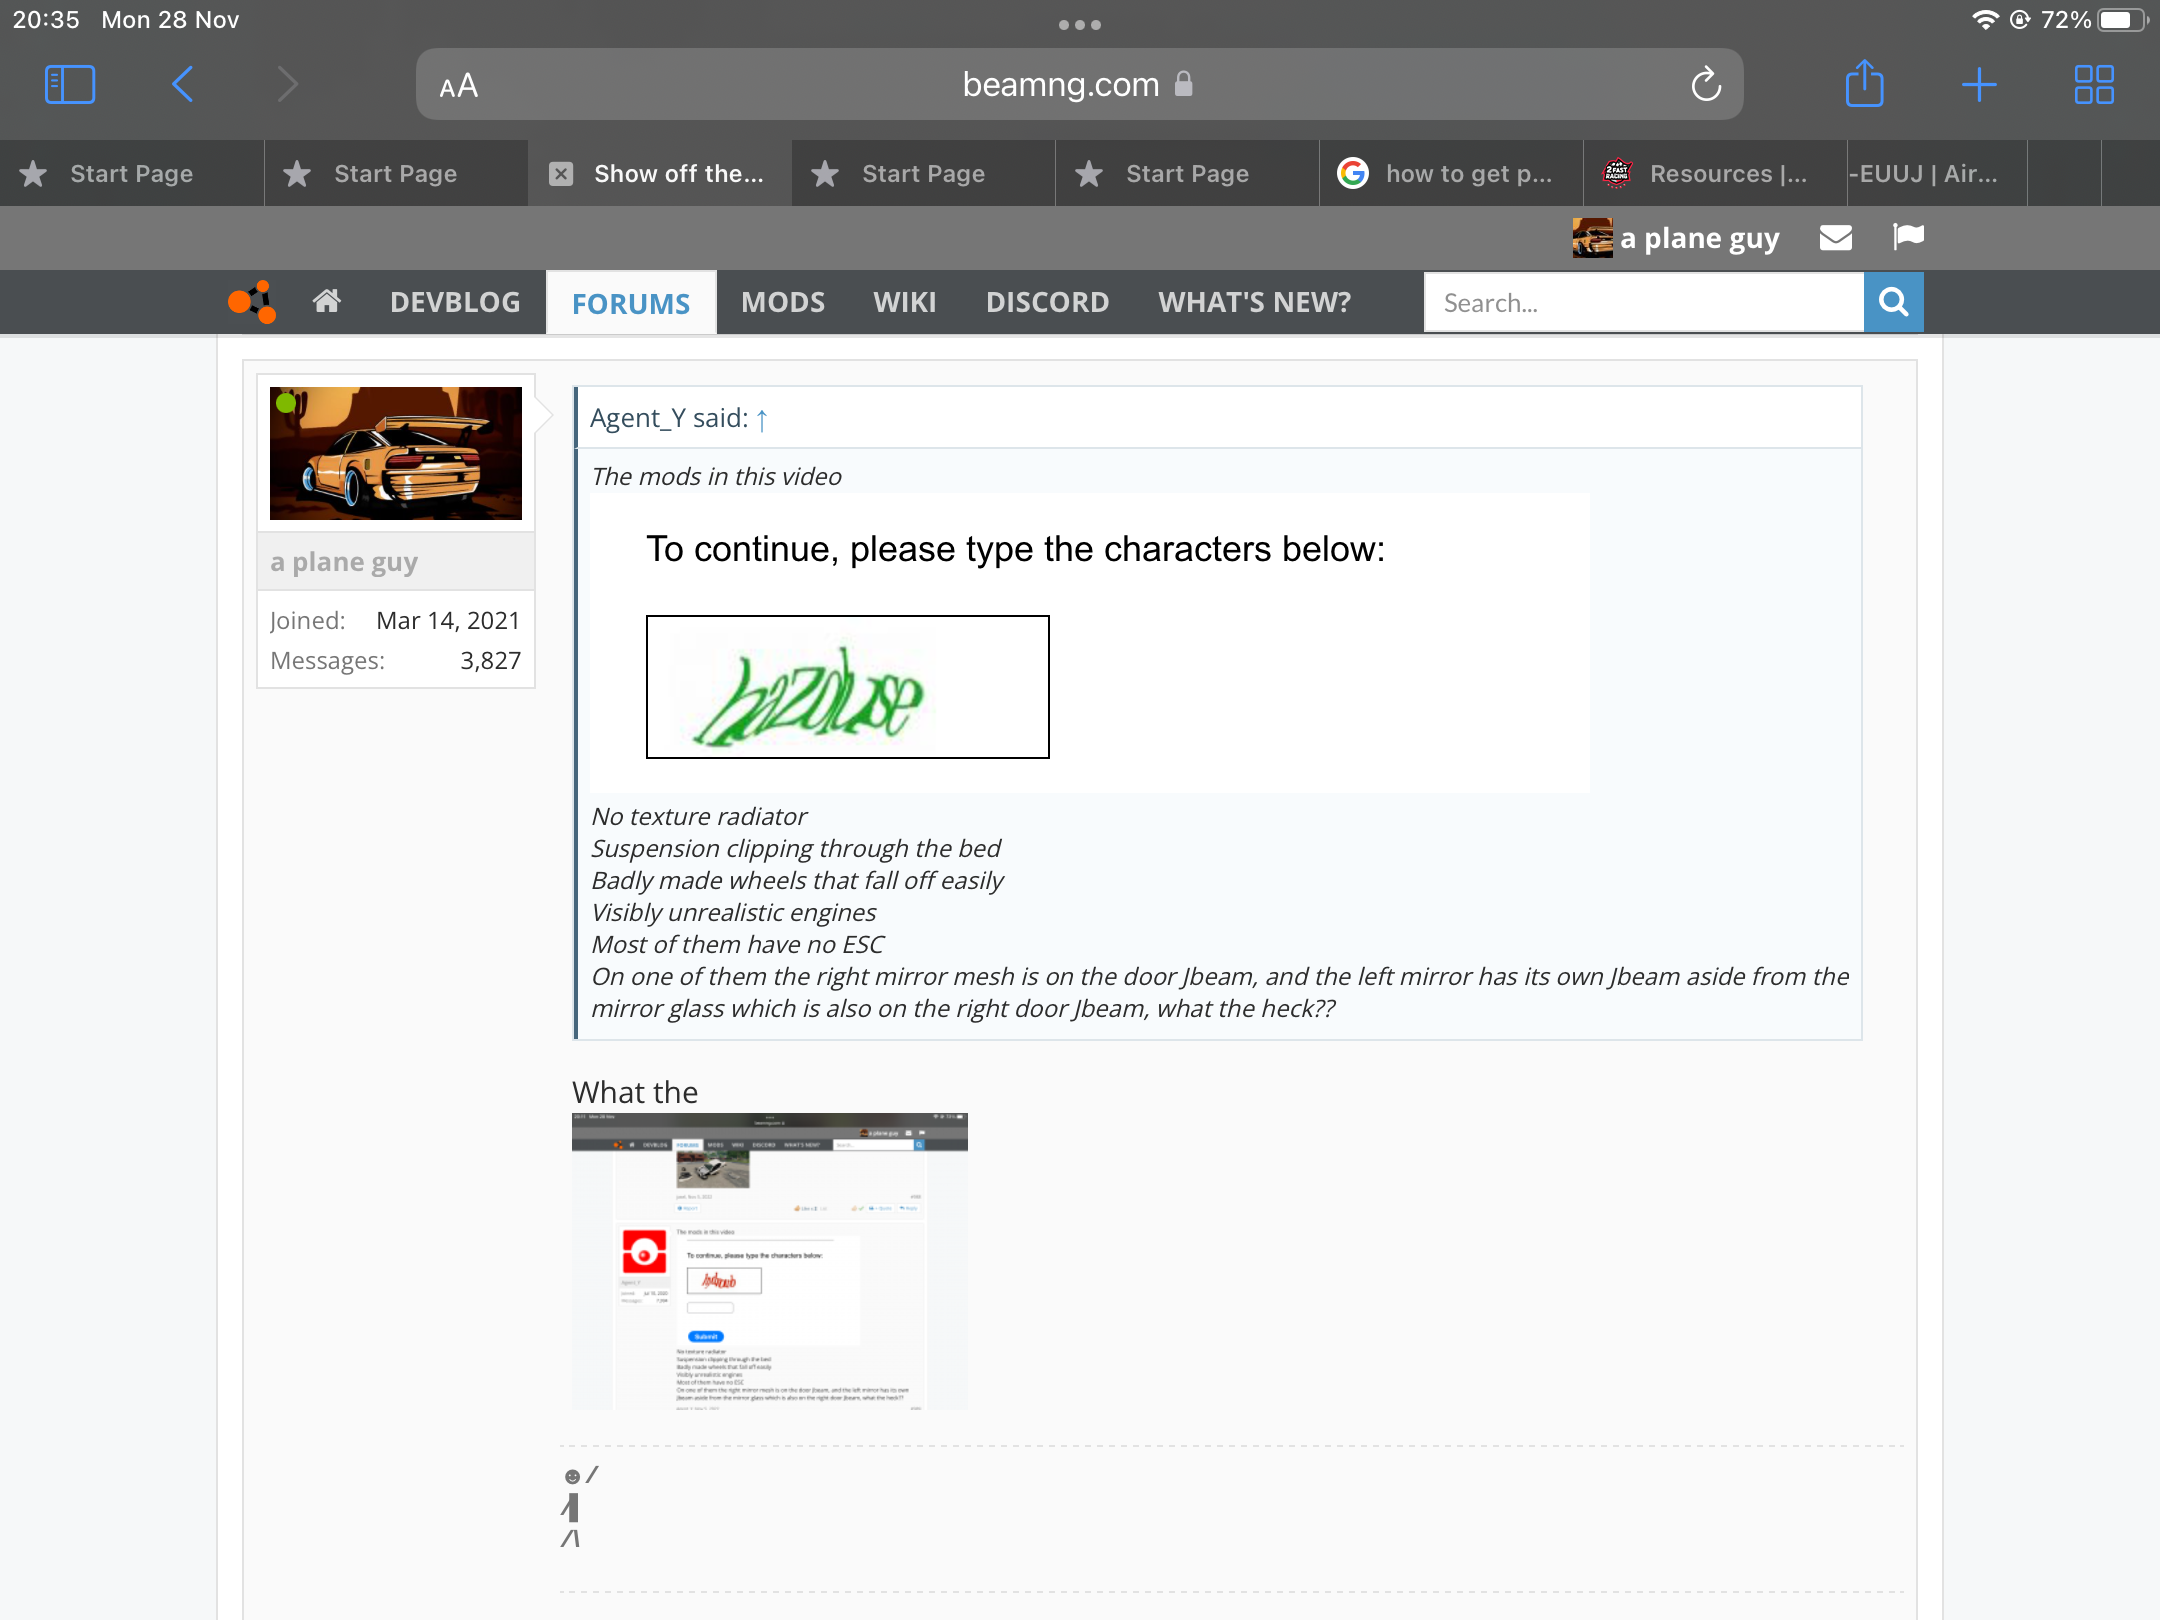Image resolution: width=2160 pixels, height=1620 pixels.
Task: Enlarge the attached screenshot thumbnail
Action: (x=770, y=1261)
